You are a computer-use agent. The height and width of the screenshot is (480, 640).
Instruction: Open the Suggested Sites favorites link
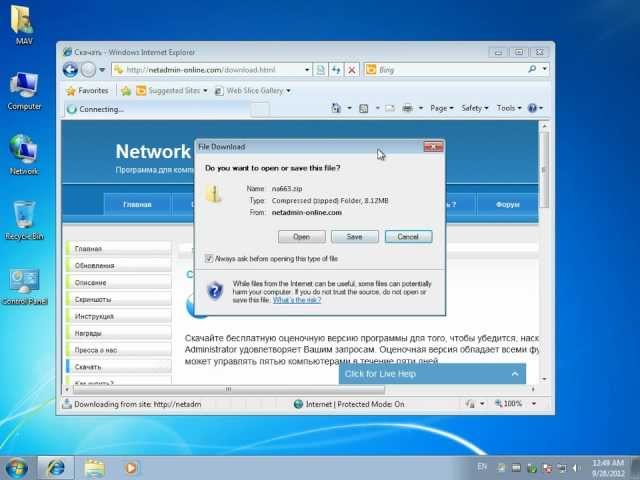pos(172,91)
